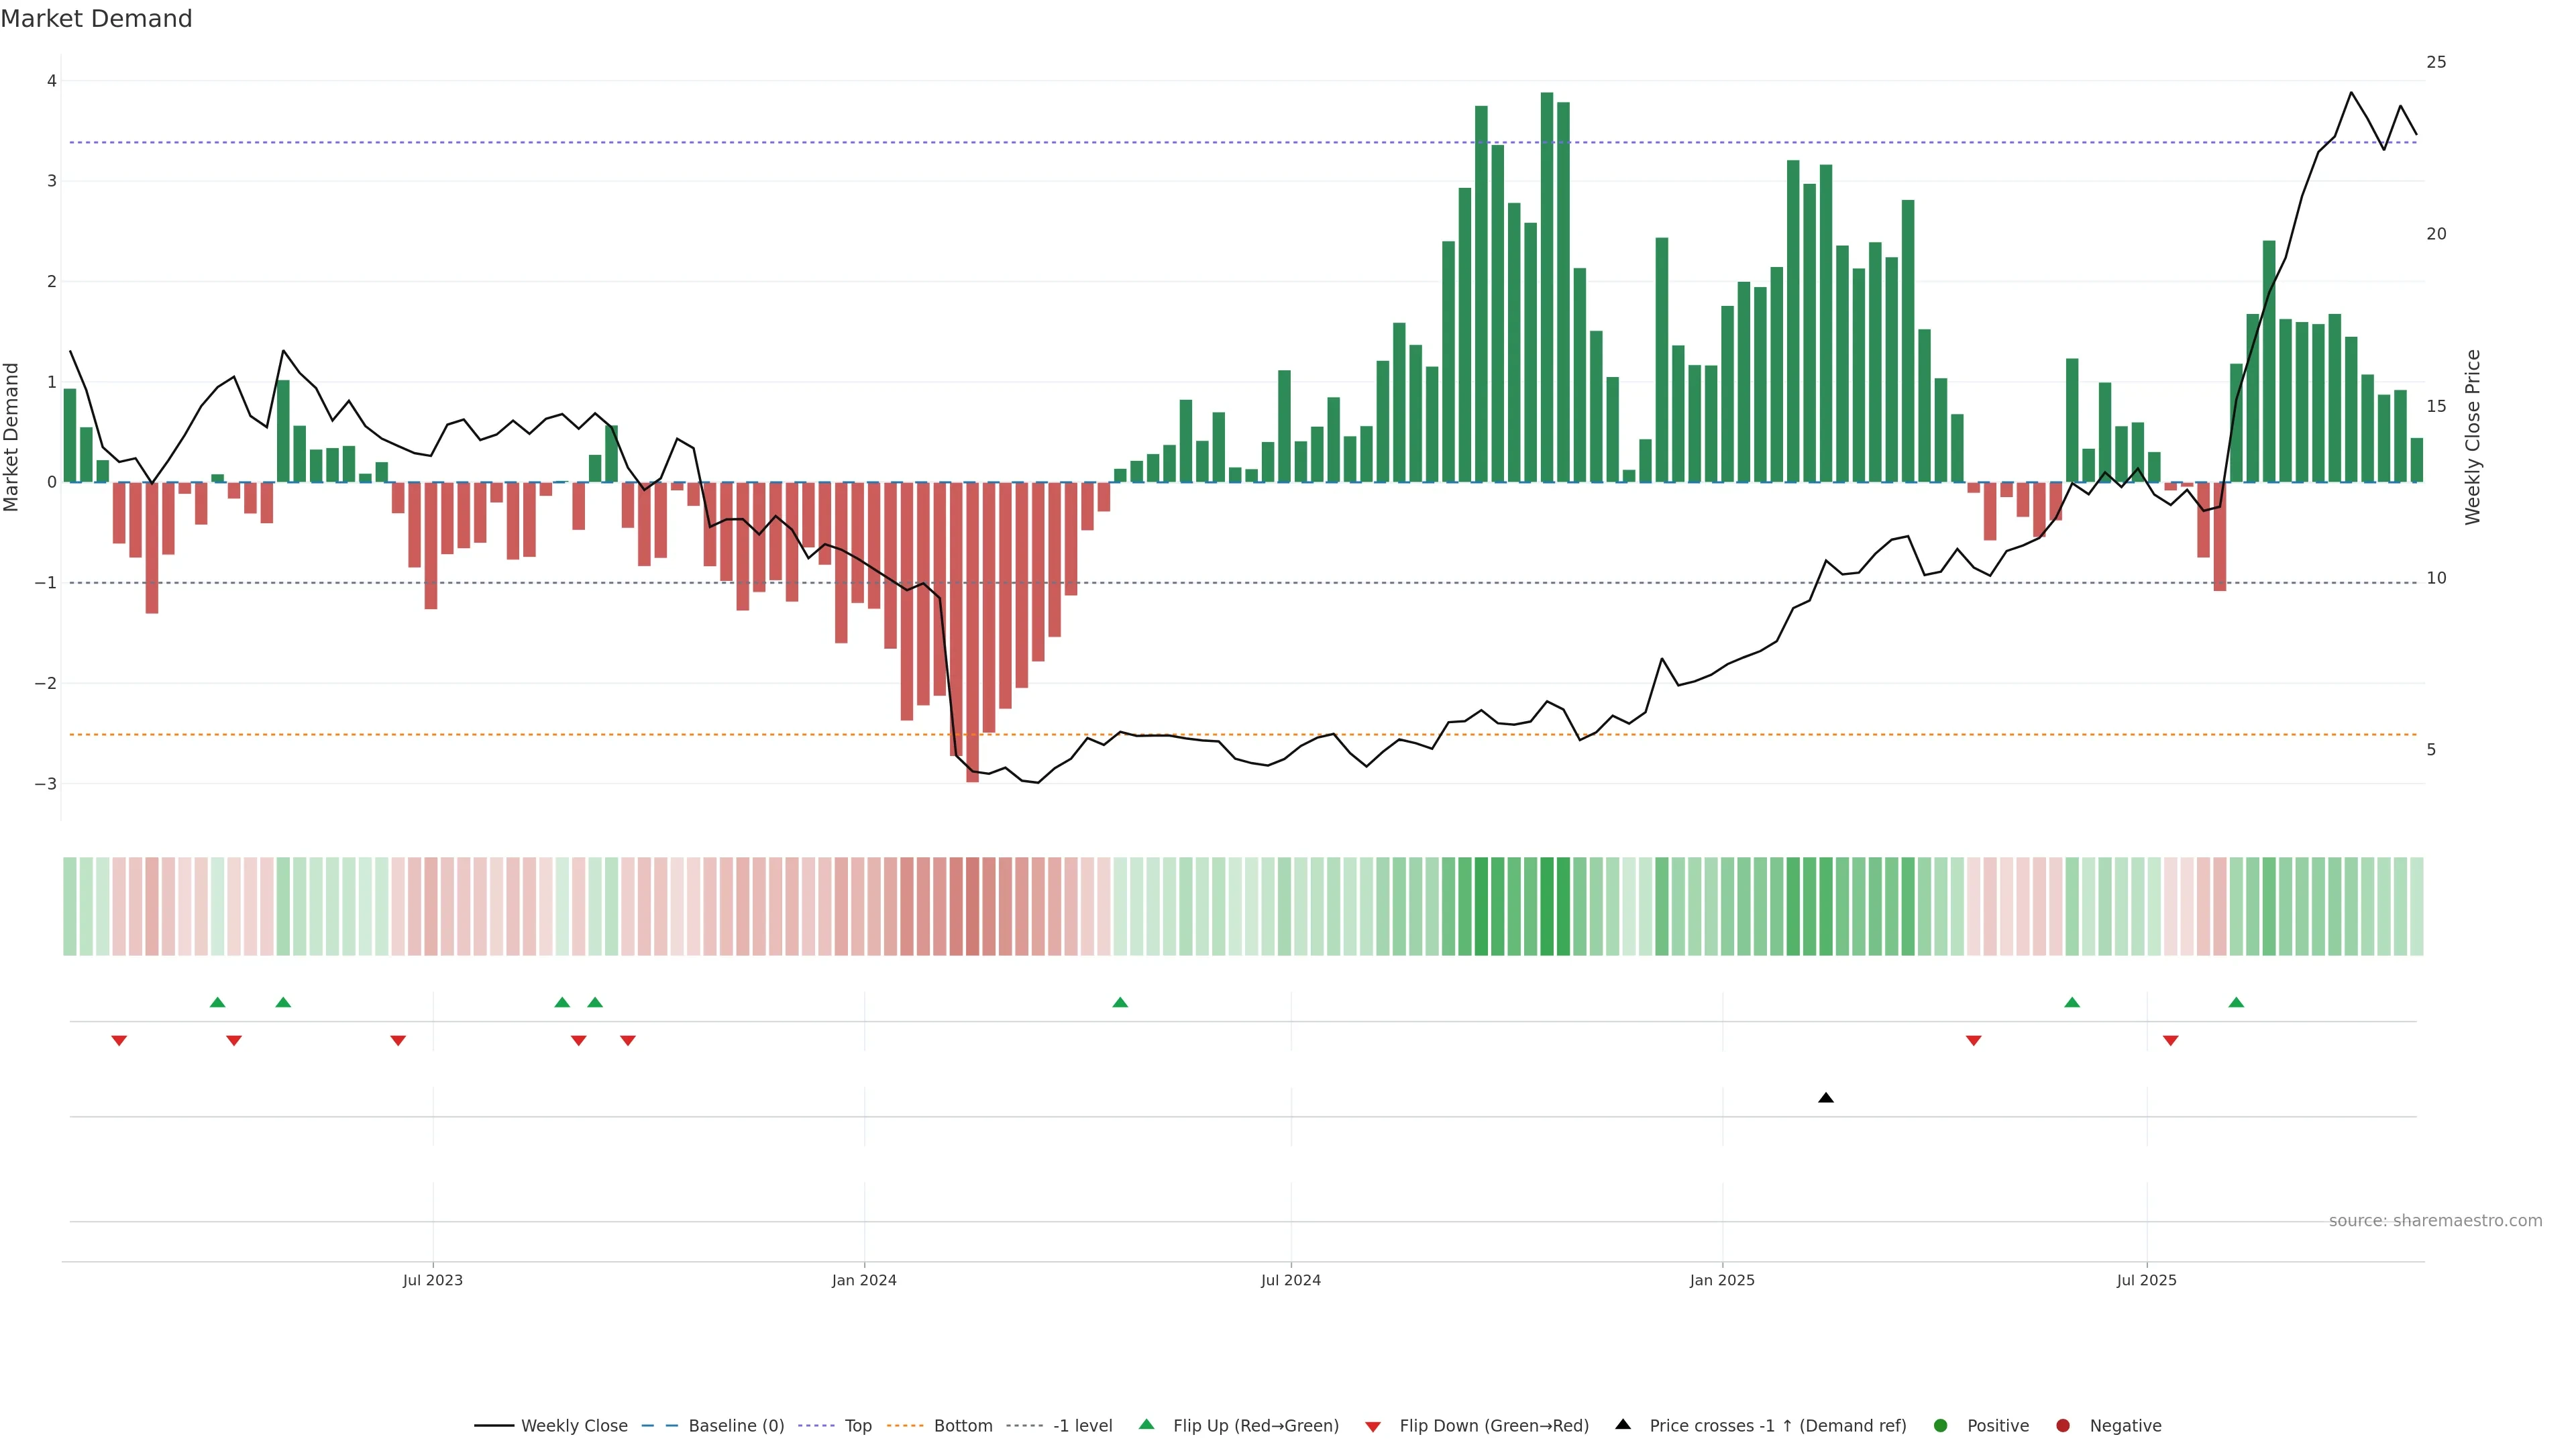The image size is (2576, 1449).
Task: Click Bottom legend dotted line entry
Action: tap(906, 1426)
